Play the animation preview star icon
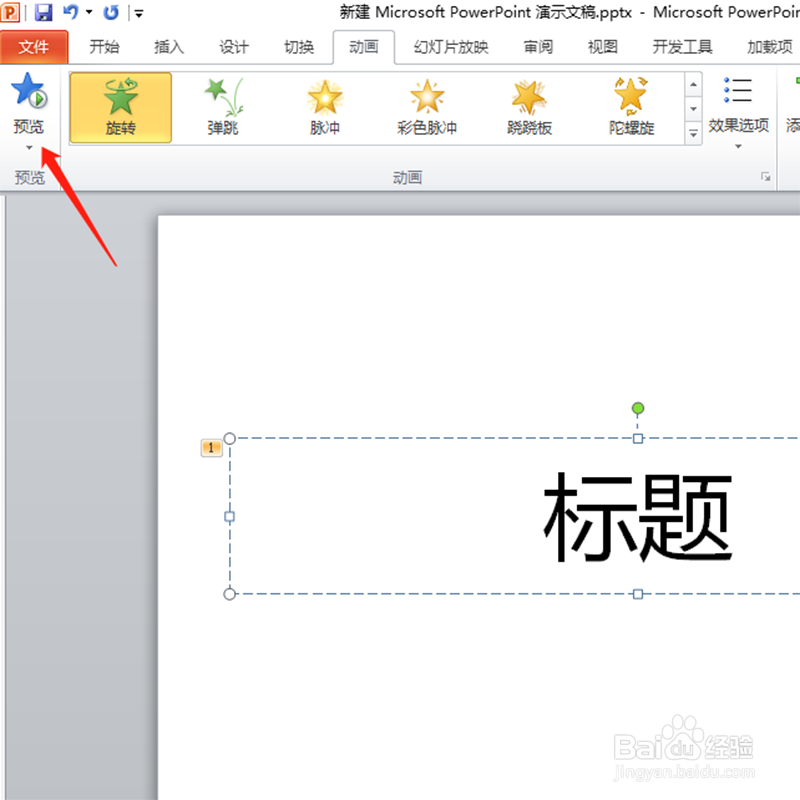800x800 pixels. click(29, 91)
